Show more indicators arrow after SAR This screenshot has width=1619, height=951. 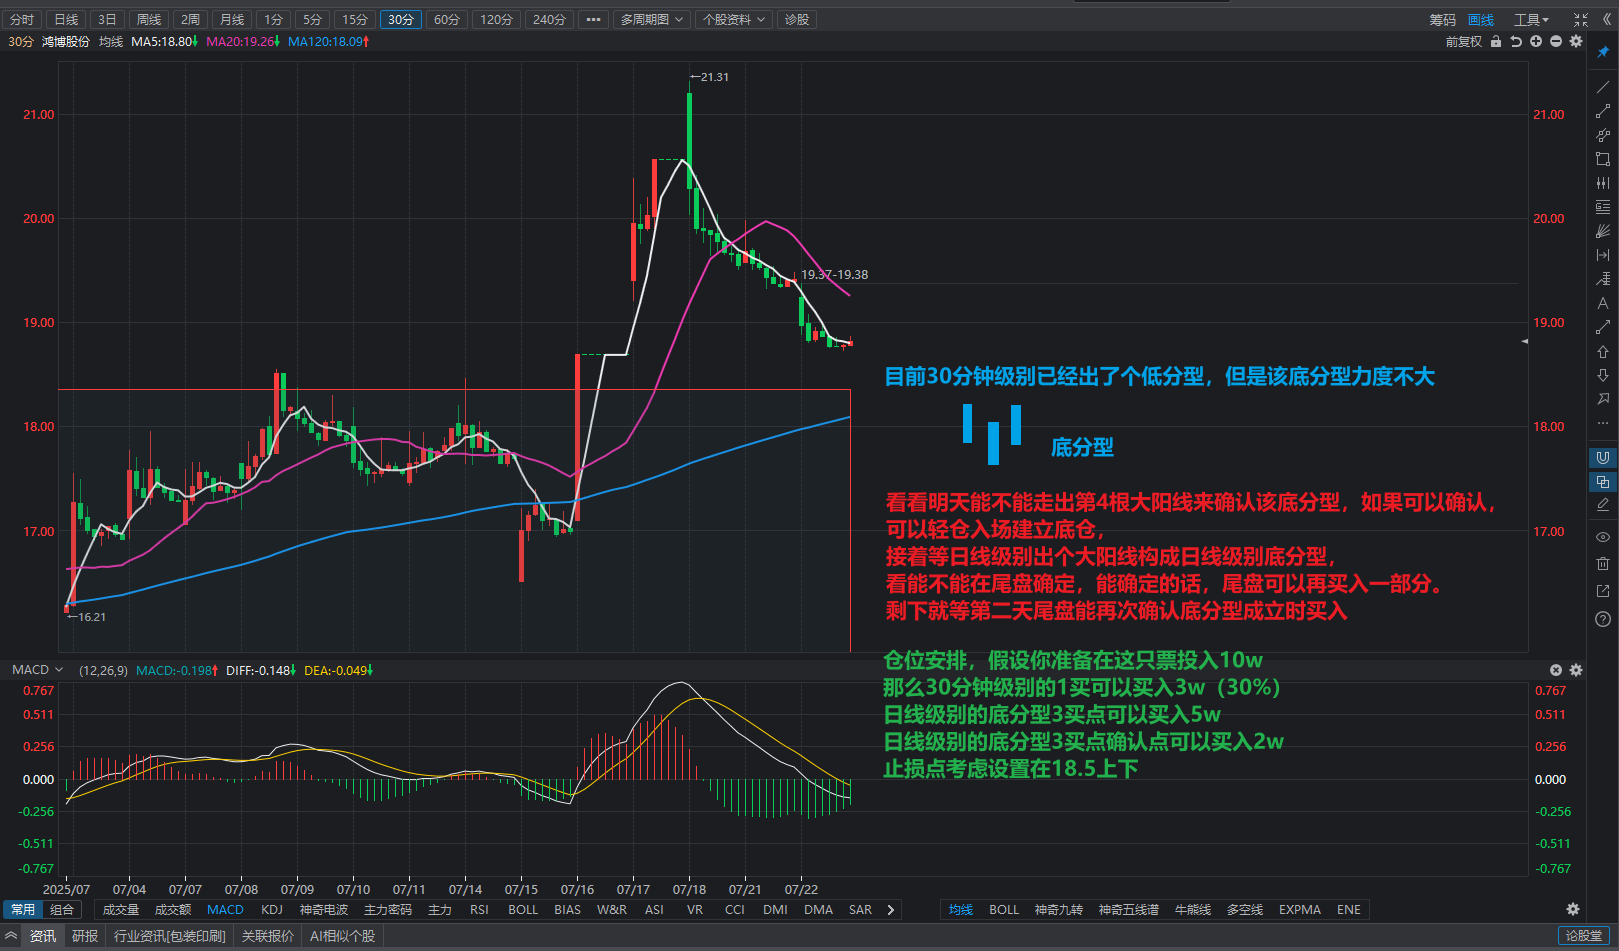pyautogui.click(x=890, y=910)
